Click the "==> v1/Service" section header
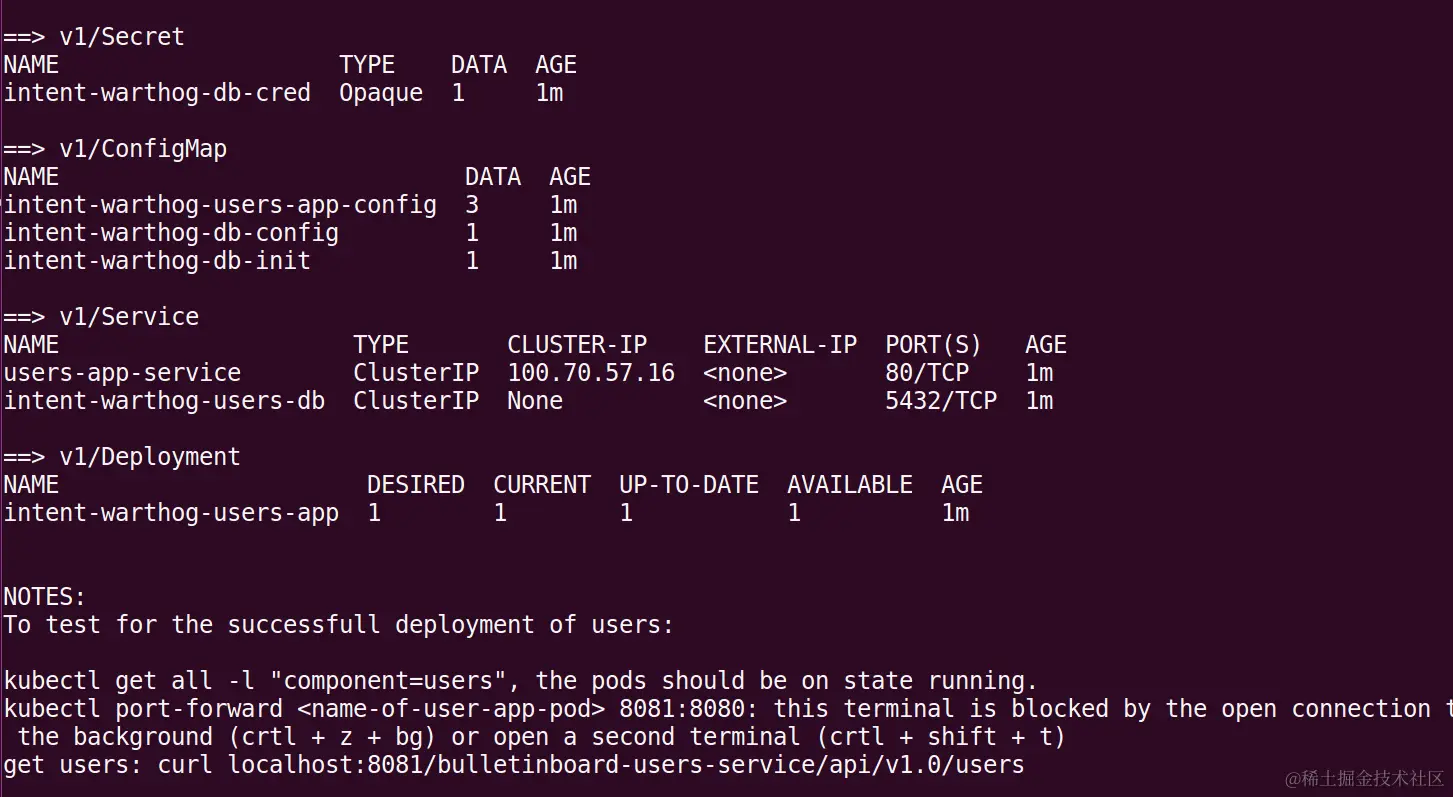Screen dimensions: 1453x797 pos(101,317)
